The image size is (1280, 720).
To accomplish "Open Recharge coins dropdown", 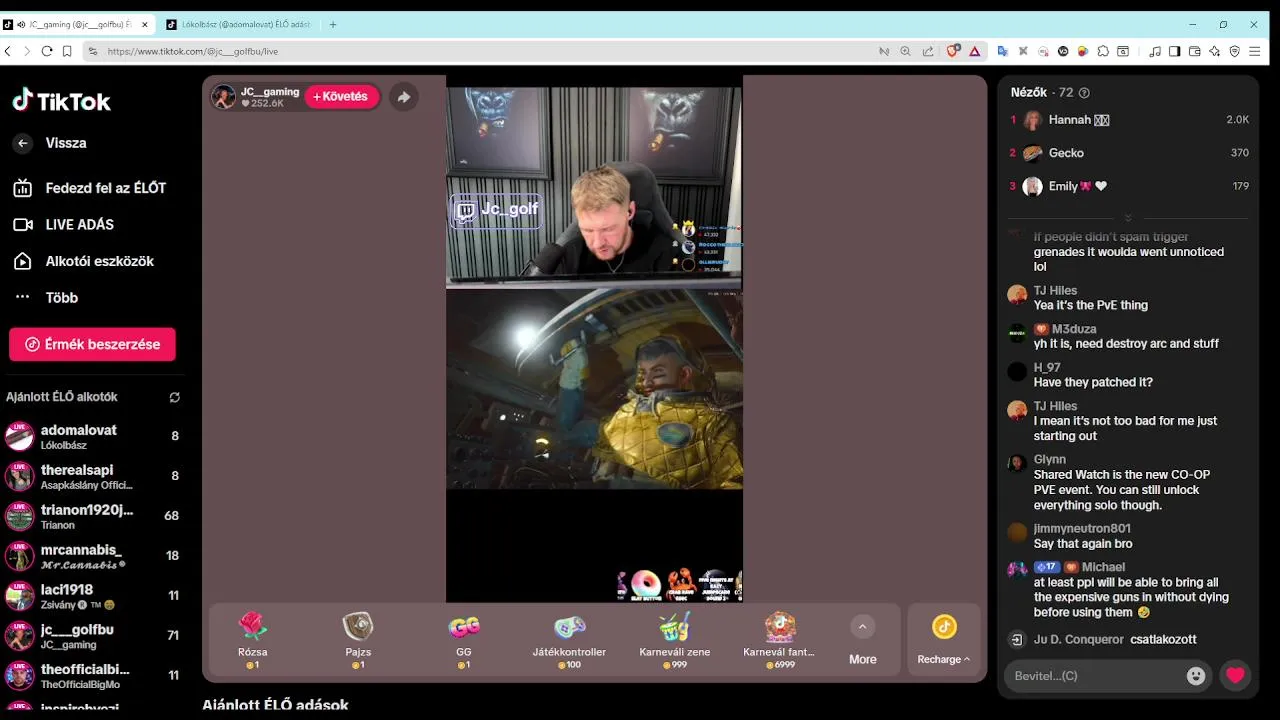I will click(944, 640).
